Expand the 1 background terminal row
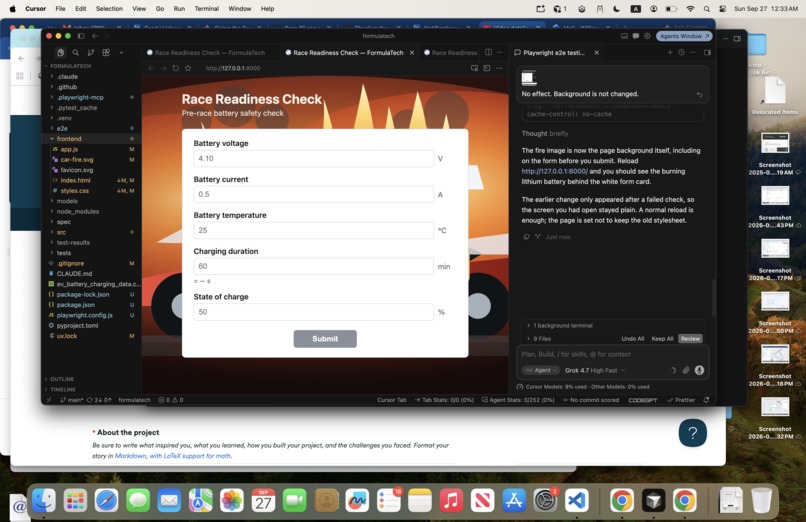The height and width of the screenshot is (522, 806). point(563,325)
